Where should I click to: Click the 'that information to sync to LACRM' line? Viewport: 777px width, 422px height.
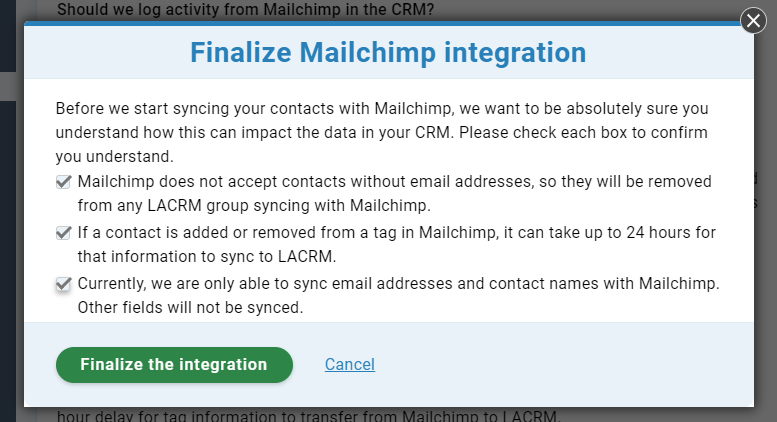[207, 257]
